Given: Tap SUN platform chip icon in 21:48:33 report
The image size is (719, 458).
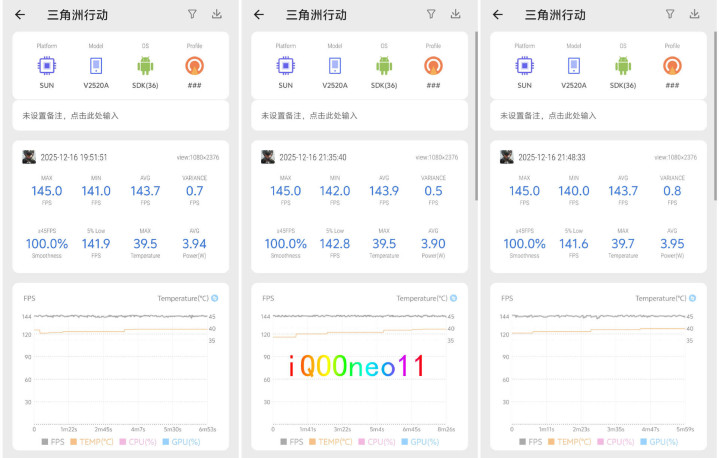Looking at the screenshot, I should point(525,66).
